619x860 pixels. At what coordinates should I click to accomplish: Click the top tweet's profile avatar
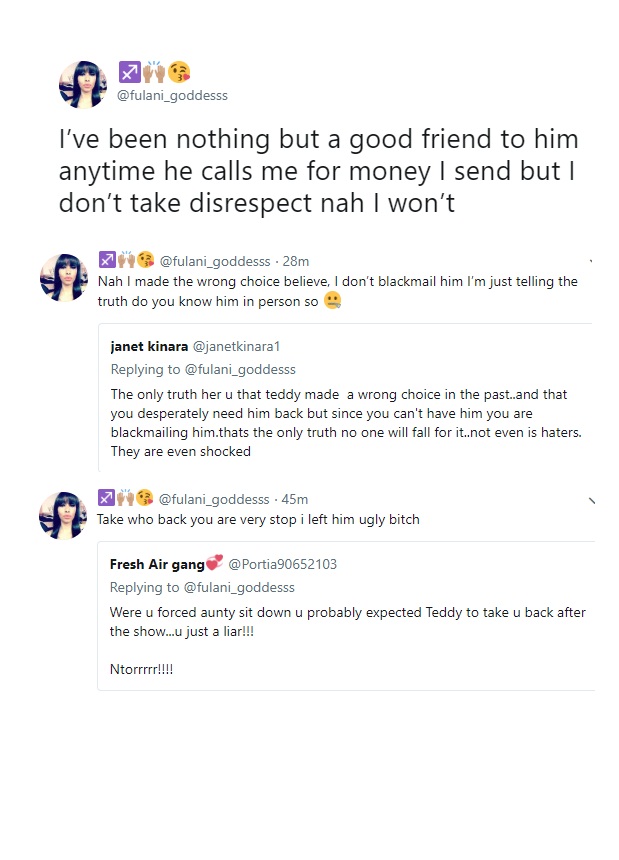(x=83, y=85)
